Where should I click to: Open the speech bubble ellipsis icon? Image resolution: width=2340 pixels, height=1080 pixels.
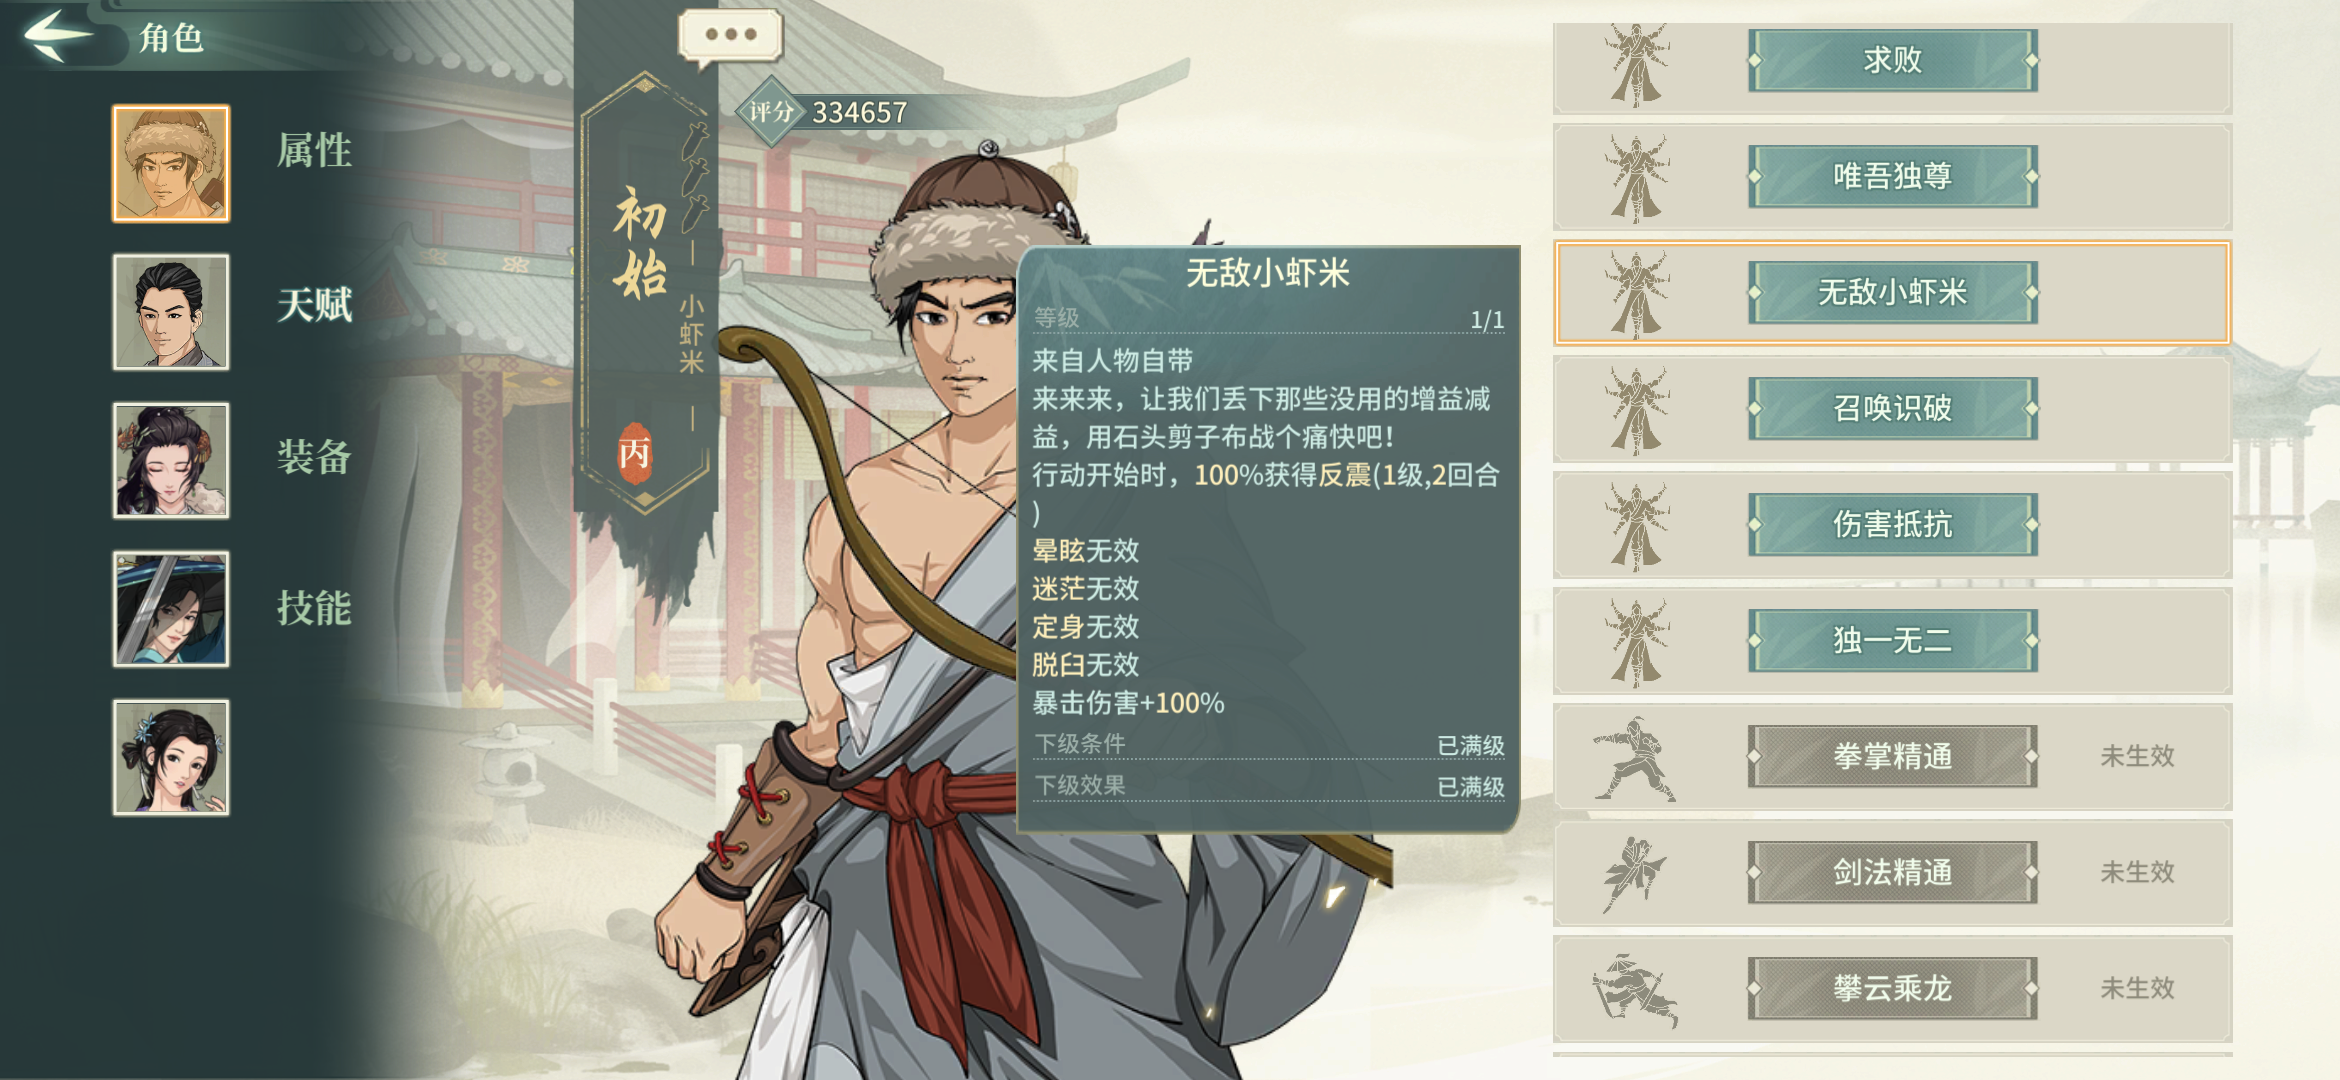pos(730,36)
